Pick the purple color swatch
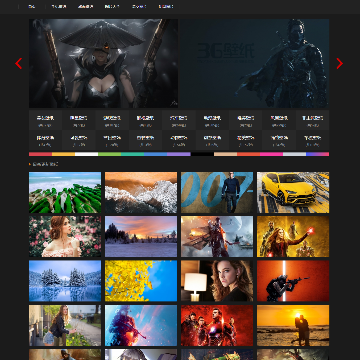 (x=179, y=154)
